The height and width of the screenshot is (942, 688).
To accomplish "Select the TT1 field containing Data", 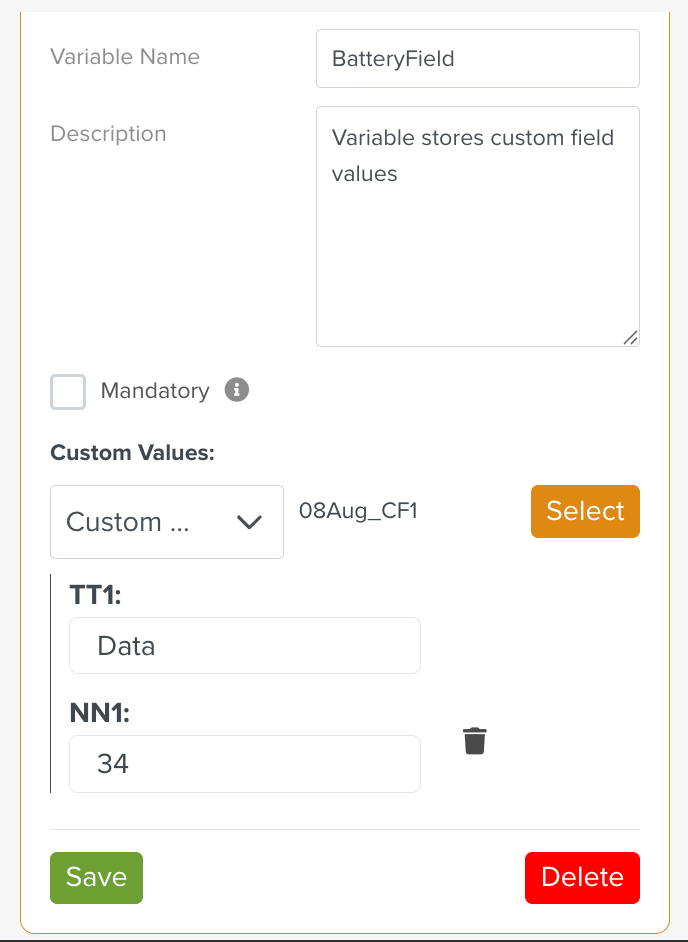I will click(x=244, y=645).
